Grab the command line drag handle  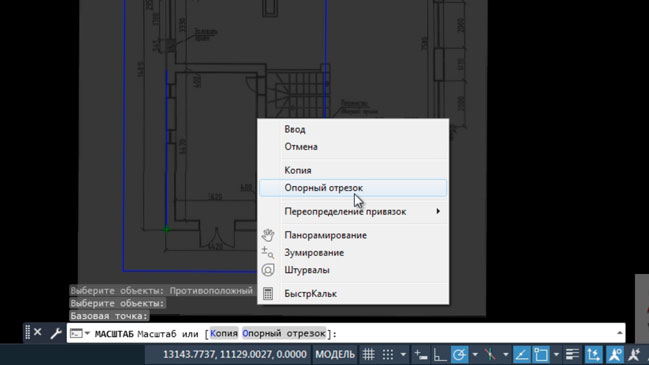[27, 332]
